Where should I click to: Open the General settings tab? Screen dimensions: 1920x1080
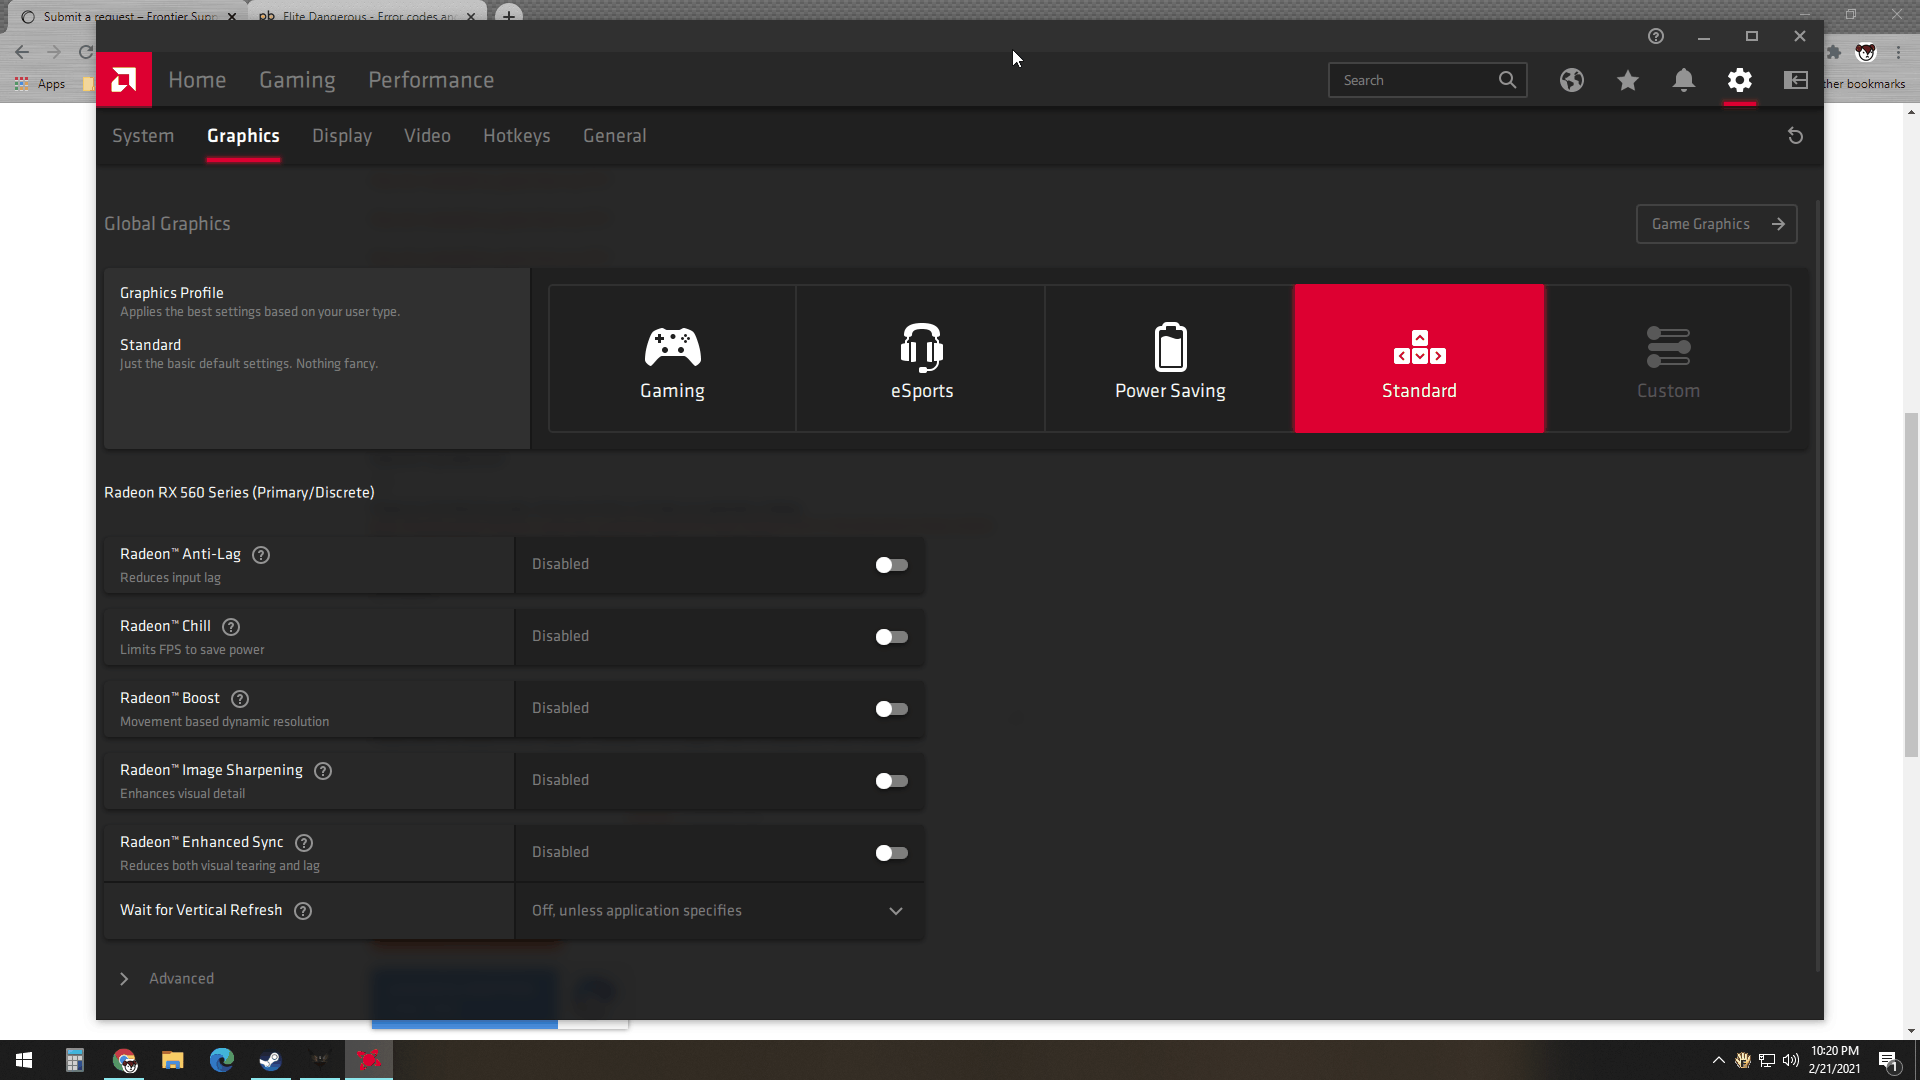pyautogui.click(x=615, y=136)
